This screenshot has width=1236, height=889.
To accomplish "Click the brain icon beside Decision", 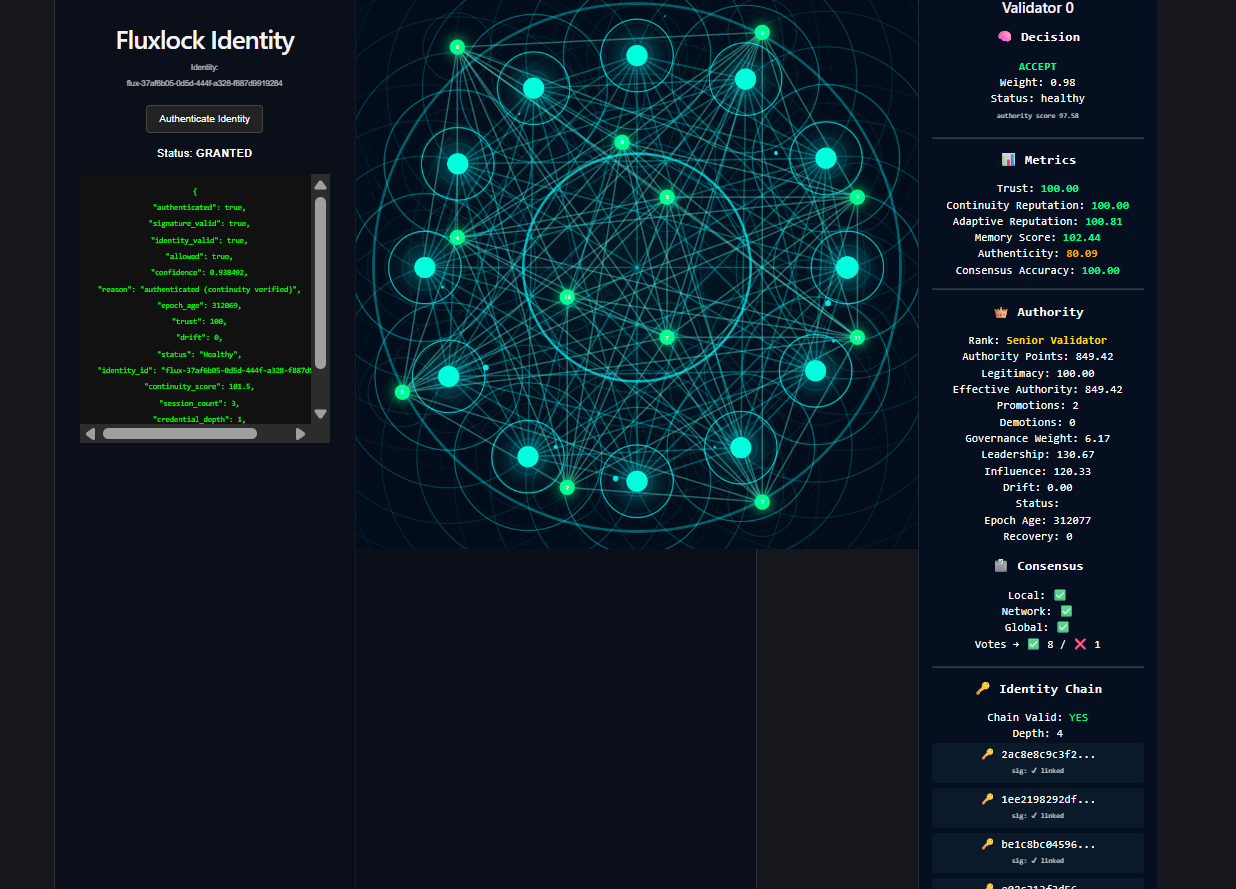I will (1005, 37).
